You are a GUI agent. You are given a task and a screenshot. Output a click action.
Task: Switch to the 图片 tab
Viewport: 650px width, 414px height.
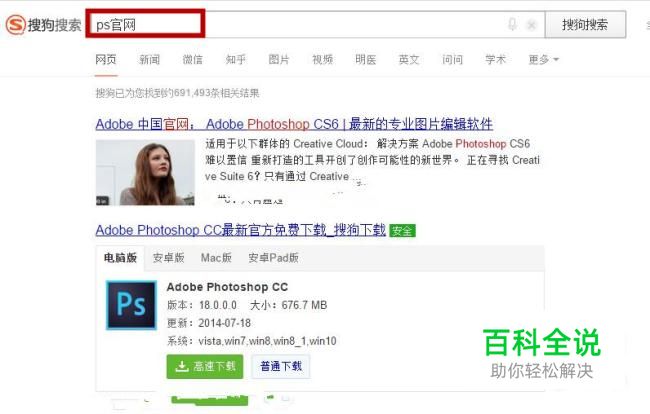click(x=279, y=60)
